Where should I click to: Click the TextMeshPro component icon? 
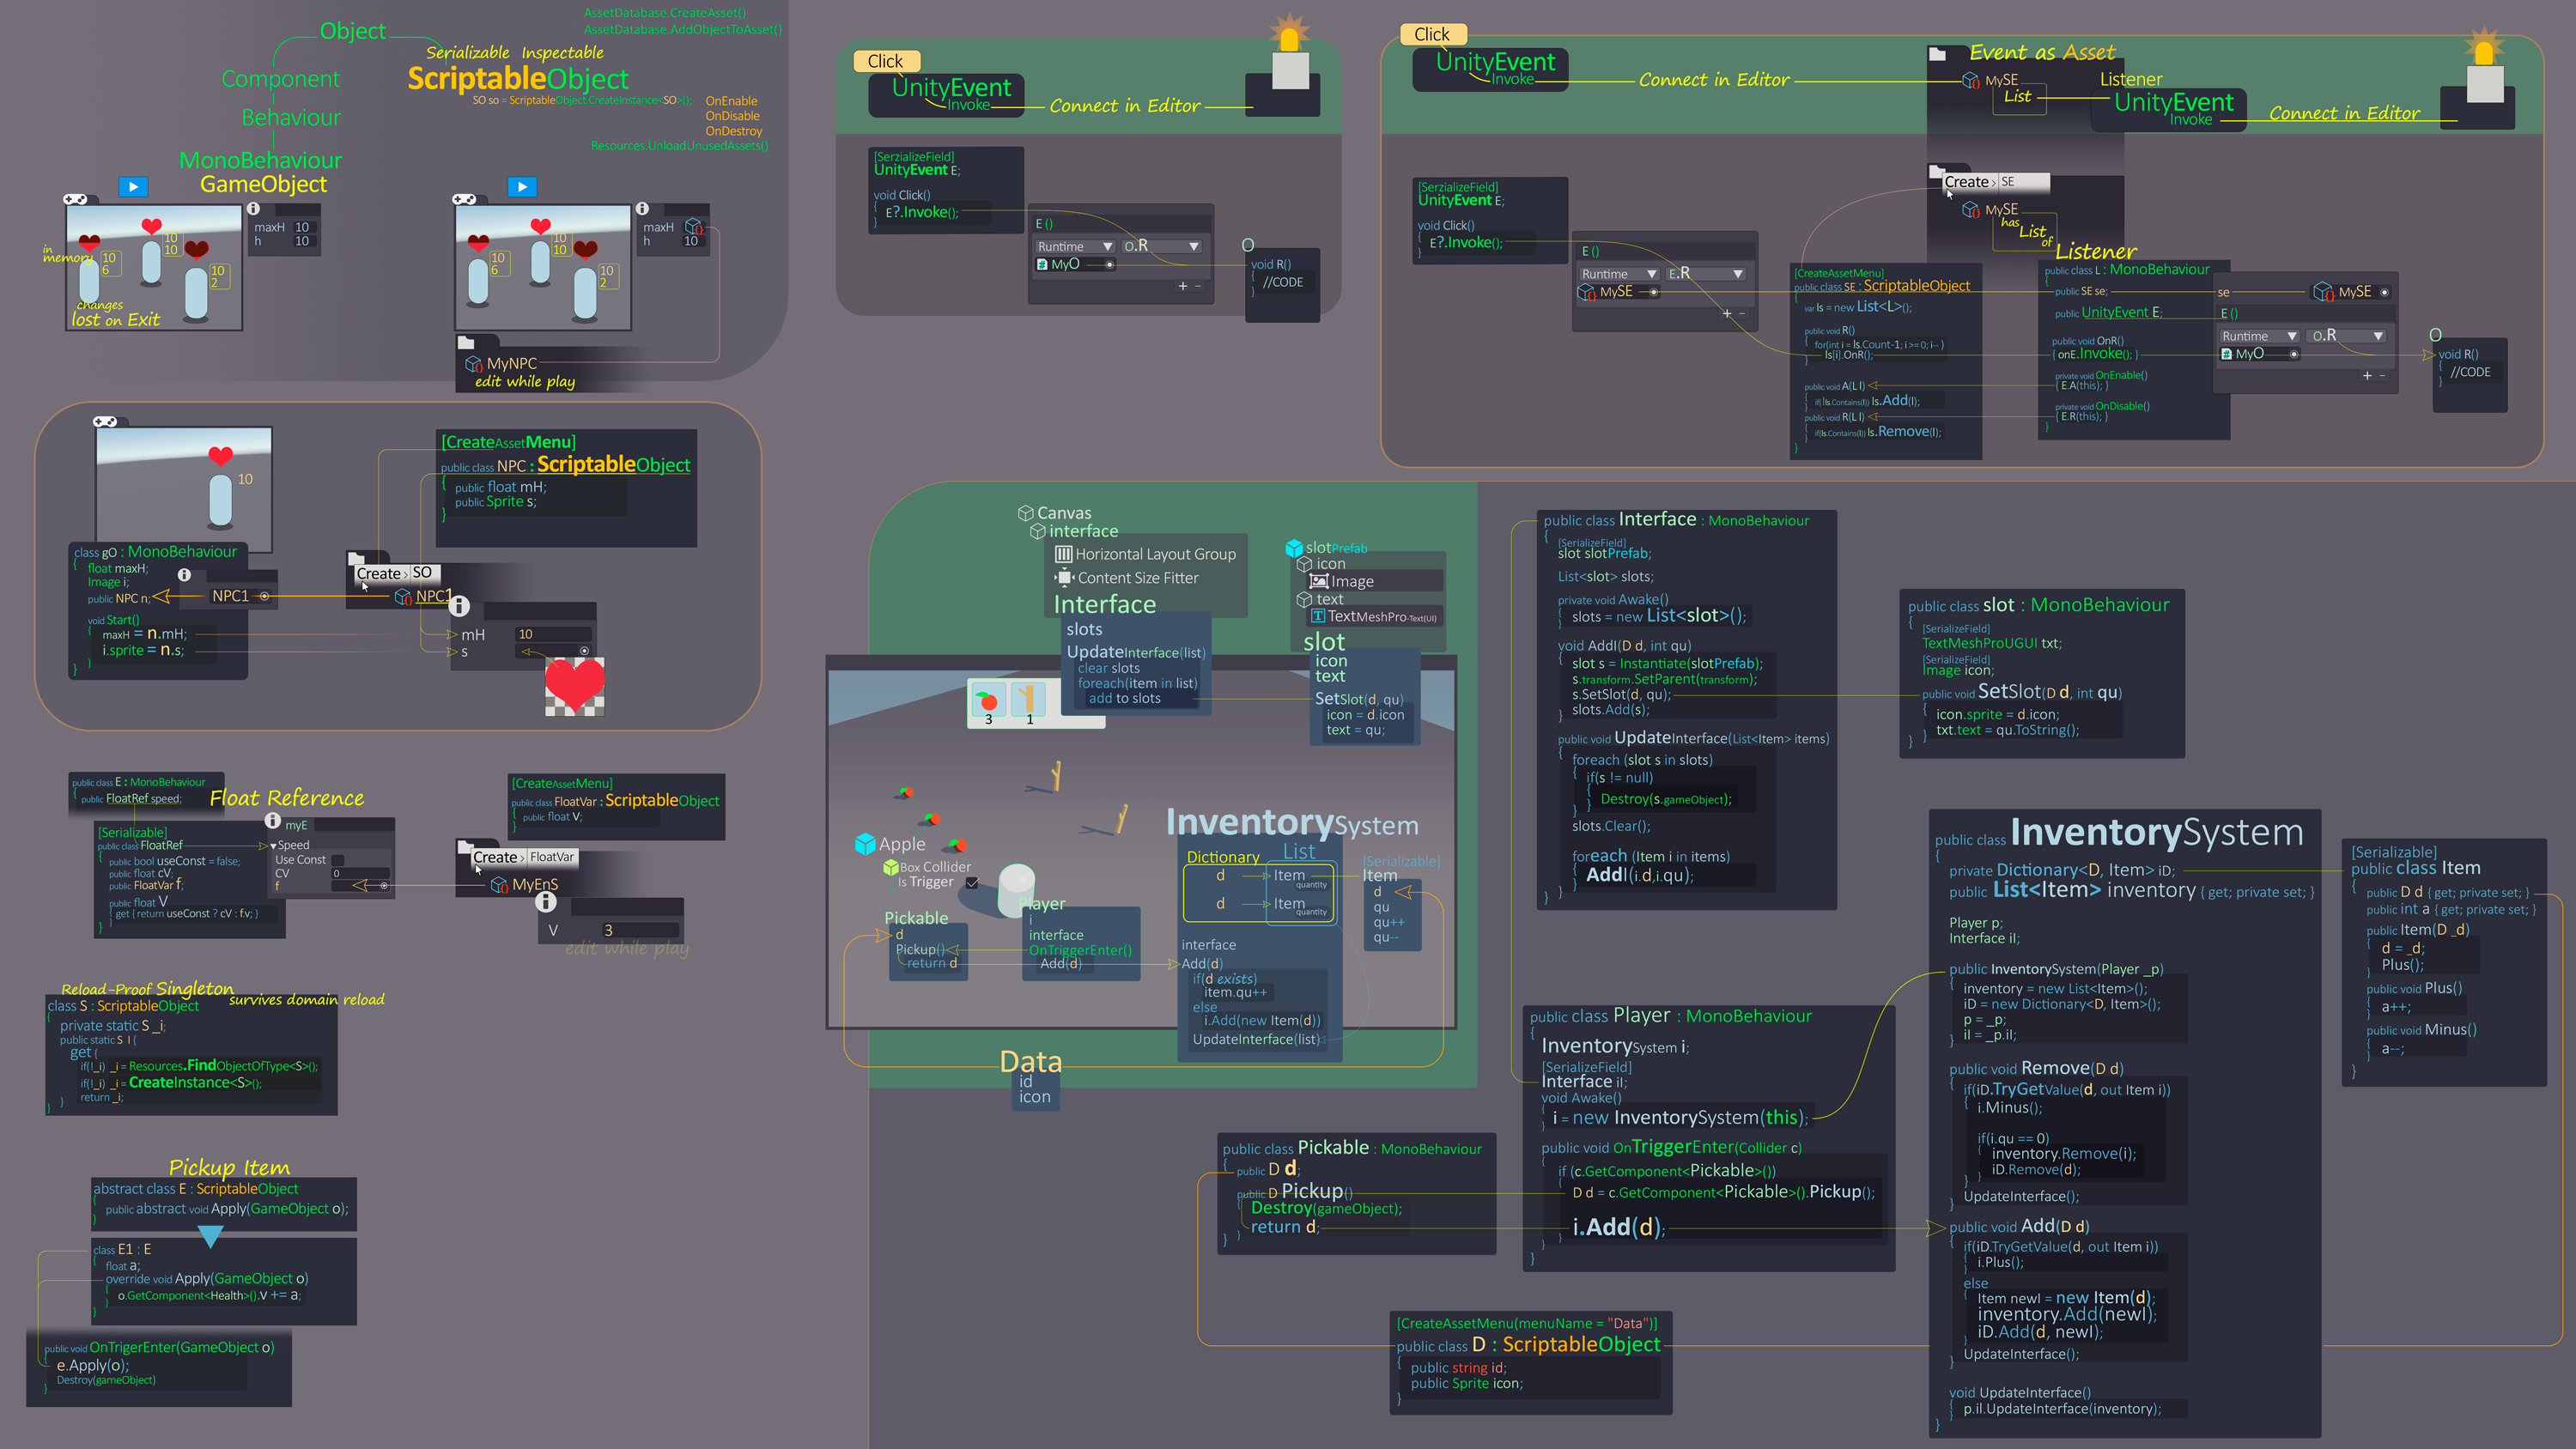click(x=1318, y=616)
